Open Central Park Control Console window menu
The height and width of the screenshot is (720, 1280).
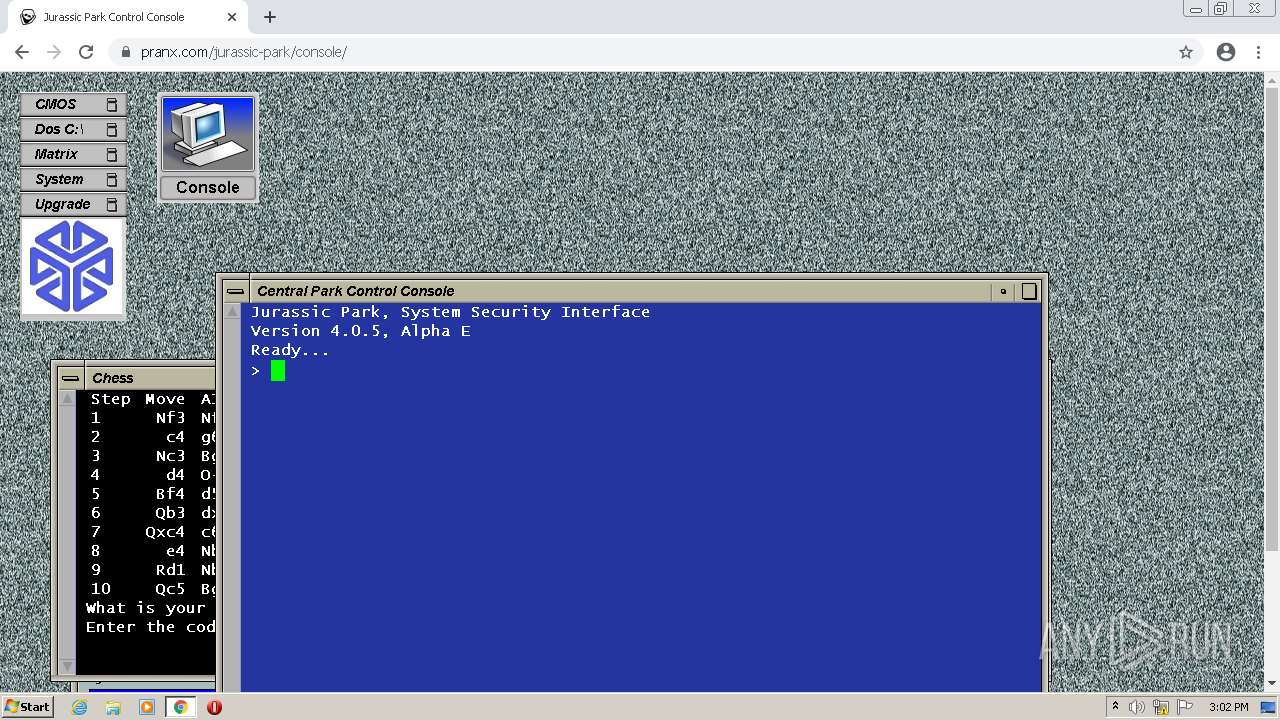coord(235,291)
